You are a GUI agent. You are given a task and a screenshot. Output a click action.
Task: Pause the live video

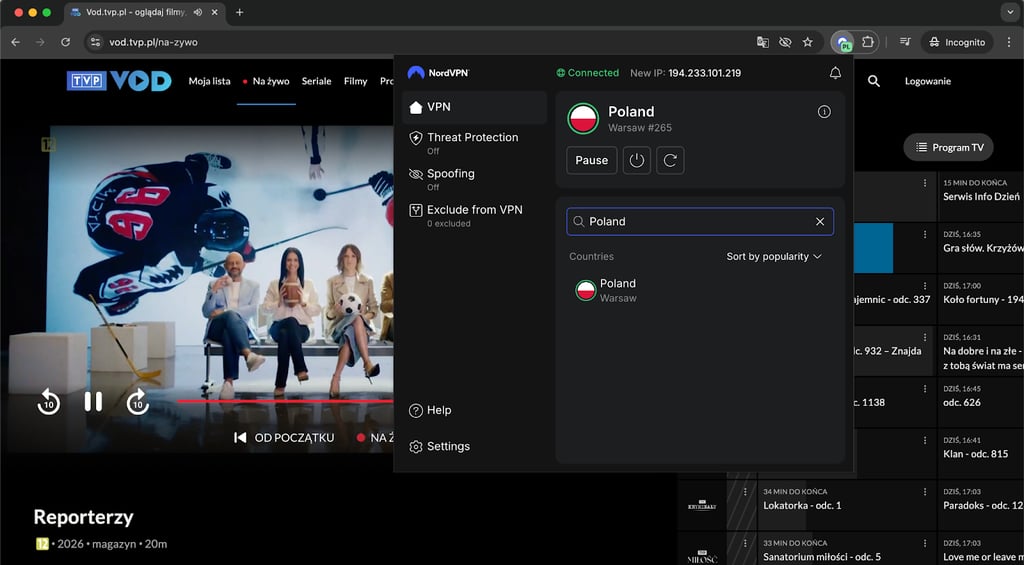[x=93, y=402]
